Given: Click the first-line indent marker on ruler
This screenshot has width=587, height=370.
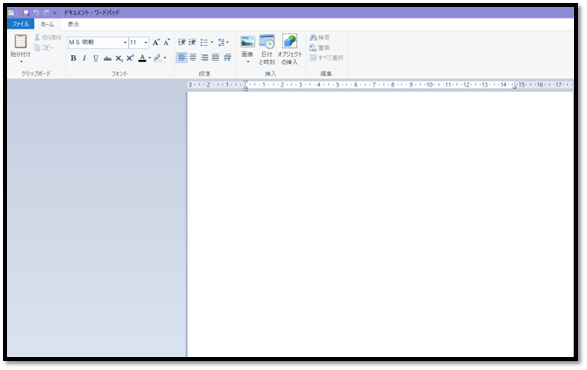Looking at the screenshot, I should pyautogui.click(x=245, y=82).
